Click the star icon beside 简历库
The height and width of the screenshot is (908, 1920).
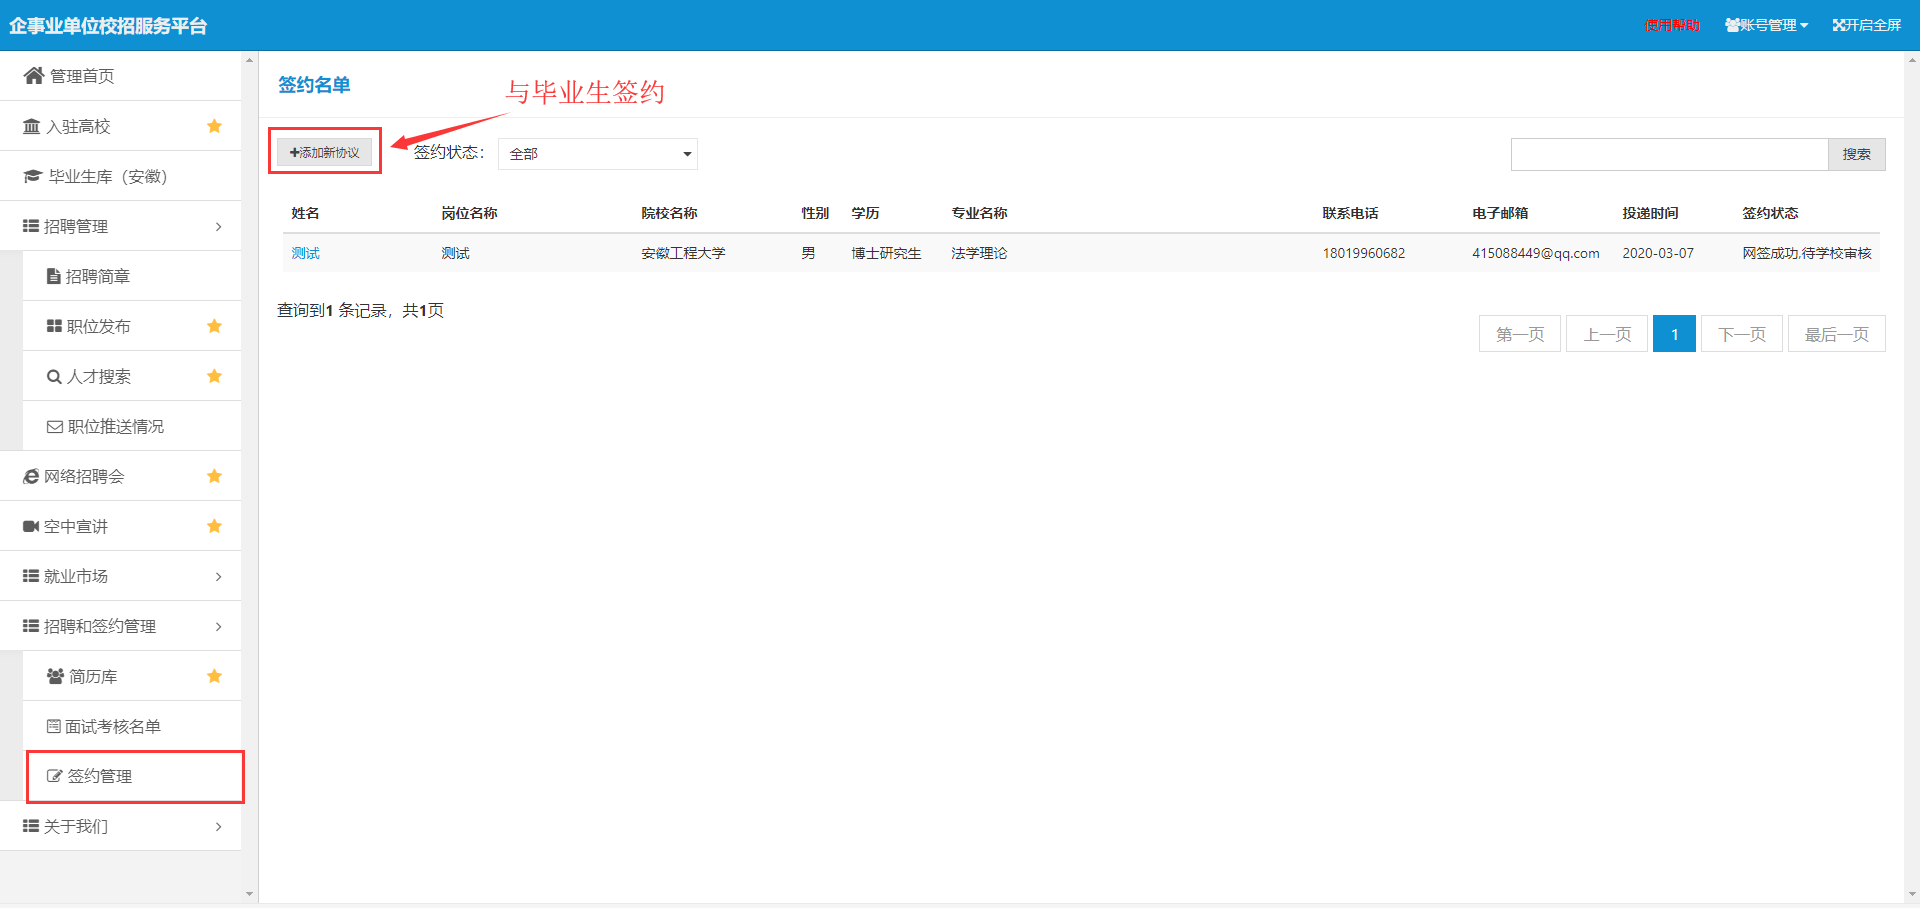(214, 676)
